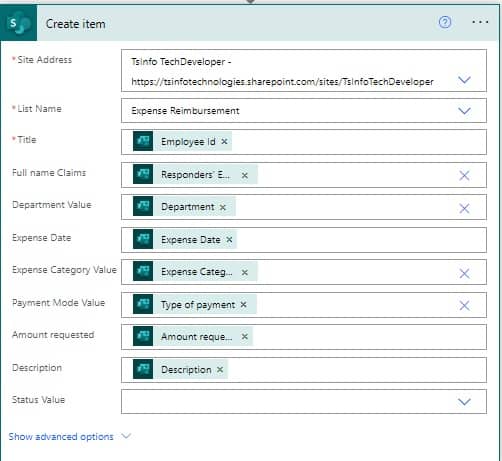Expand the List Name dropdown
This screenshot has width=502, height=461.
pos(464,111)
